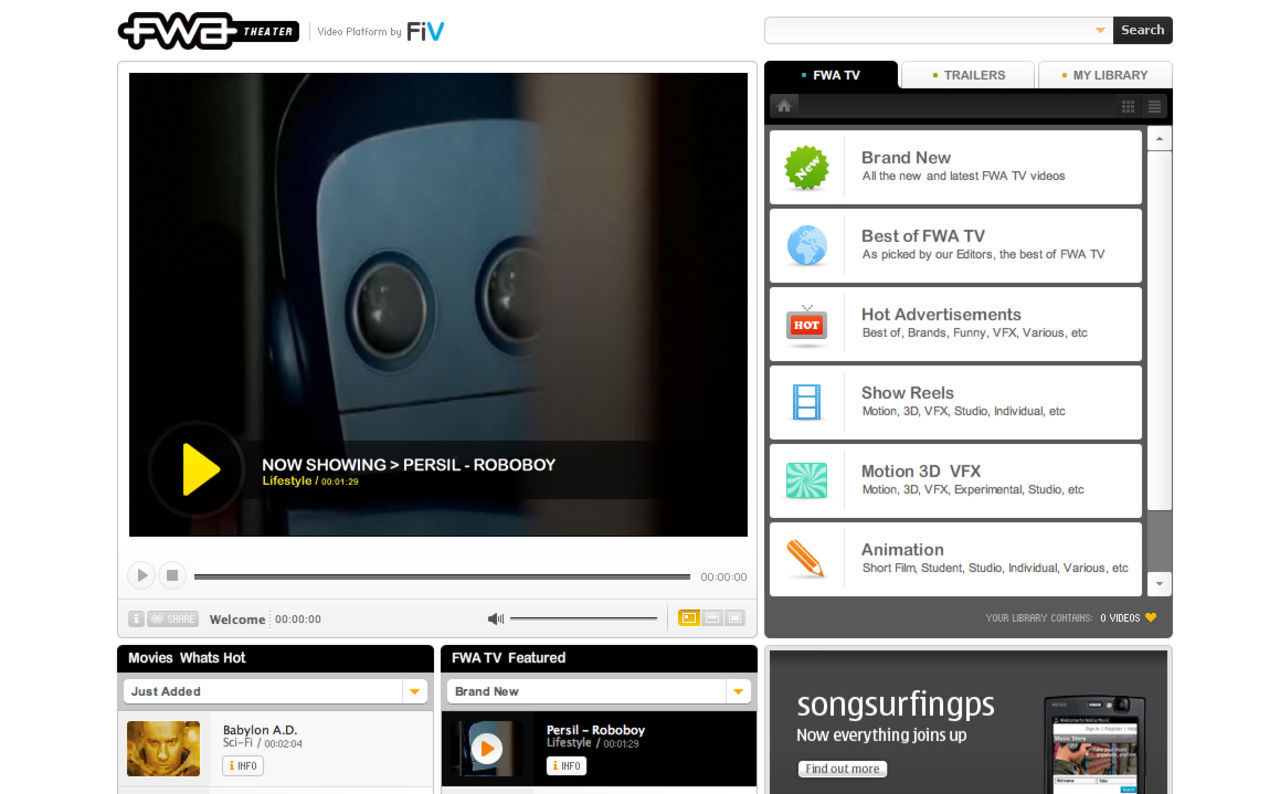Screen dimensions: 1280x794
Task: Click the green Brand New badge icon
Action: (x=807, y=167)
